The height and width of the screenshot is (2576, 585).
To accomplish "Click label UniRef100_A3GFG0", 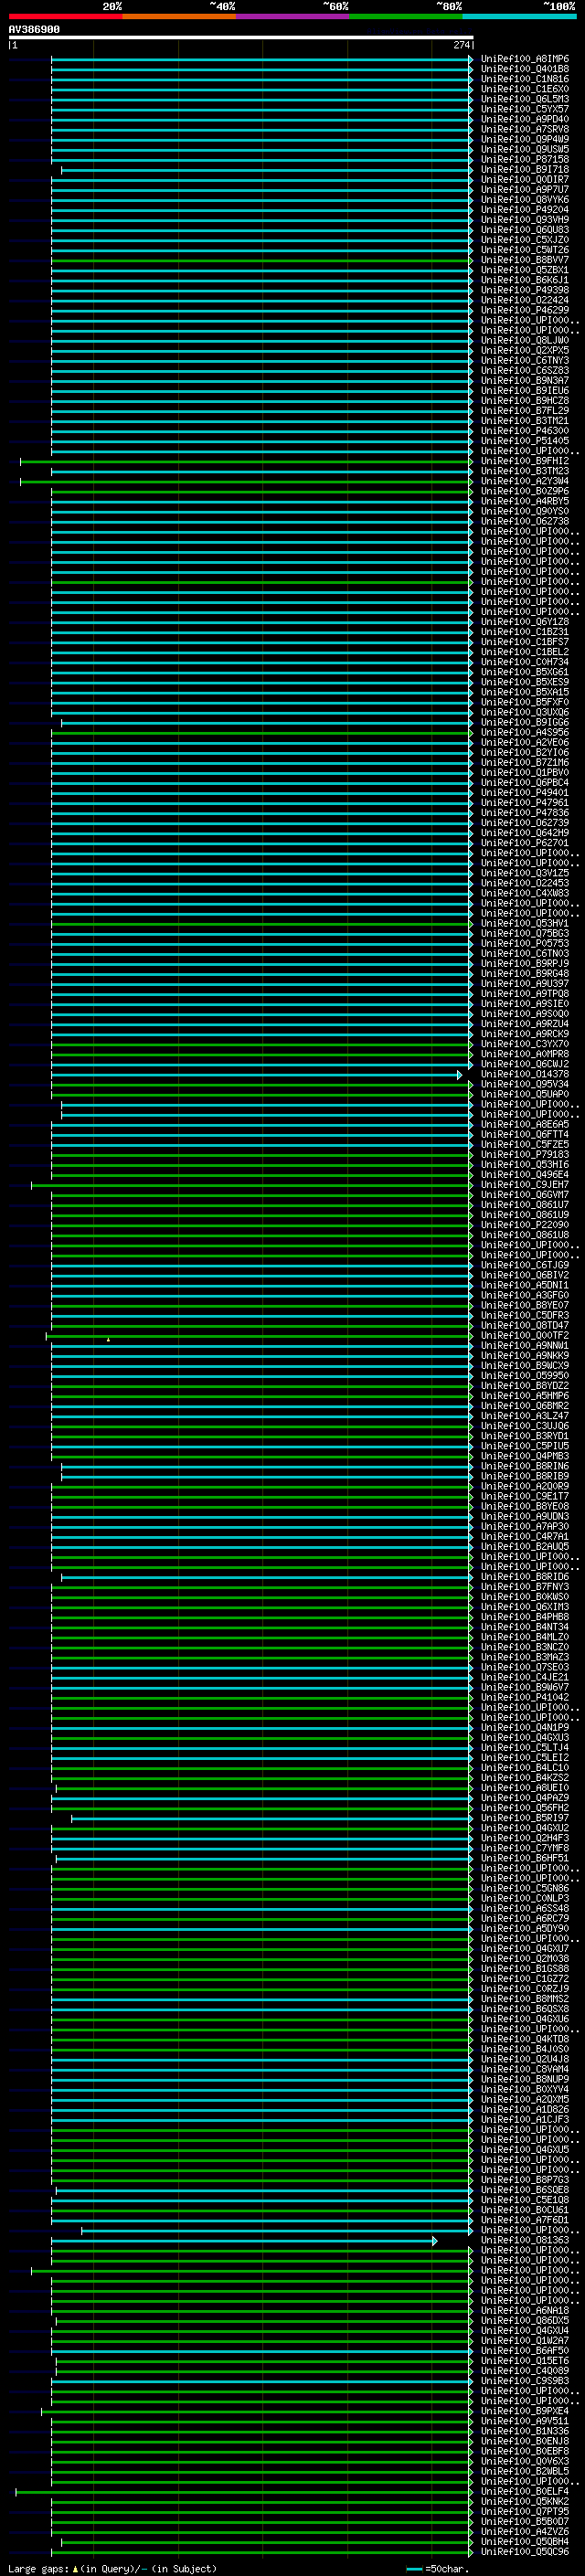I will 525,1295.
